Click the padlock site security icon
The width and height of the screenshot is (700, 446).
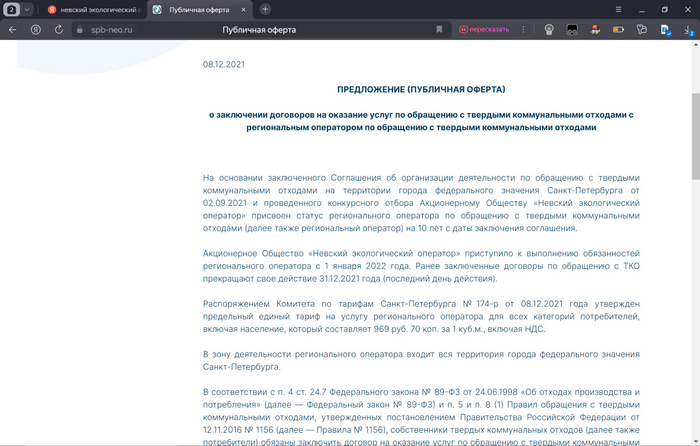(80, 30)
